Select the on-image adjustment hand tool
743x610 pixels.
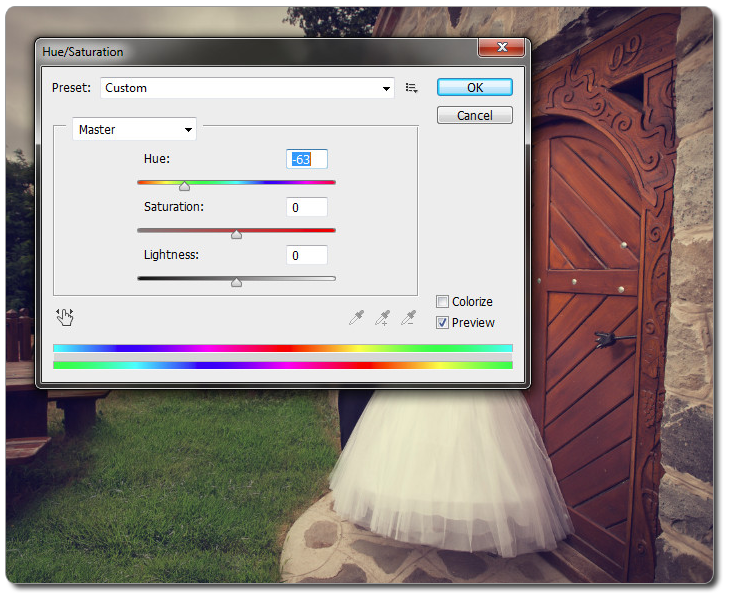point(65,318)
